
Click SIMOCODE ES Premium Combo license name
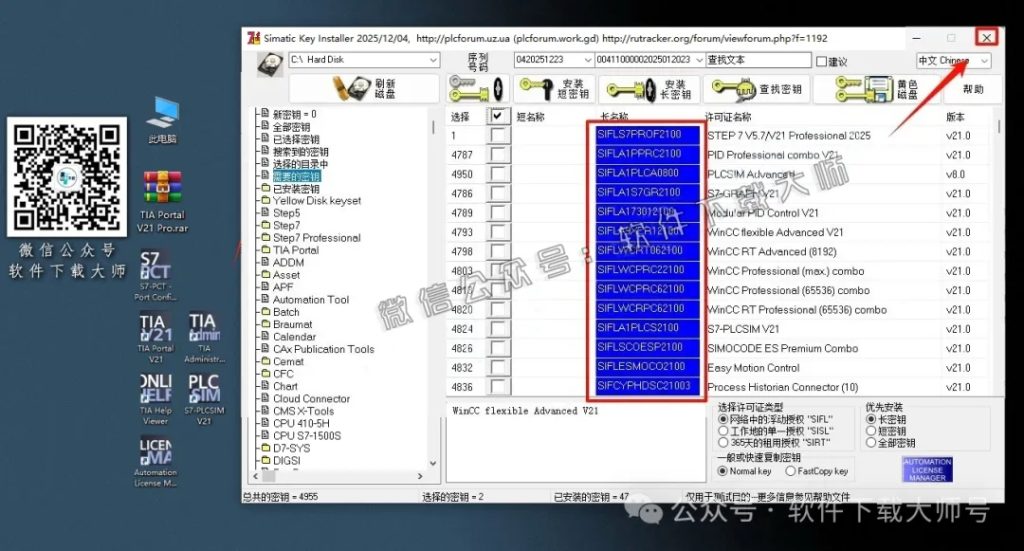[x=782, y=349]
